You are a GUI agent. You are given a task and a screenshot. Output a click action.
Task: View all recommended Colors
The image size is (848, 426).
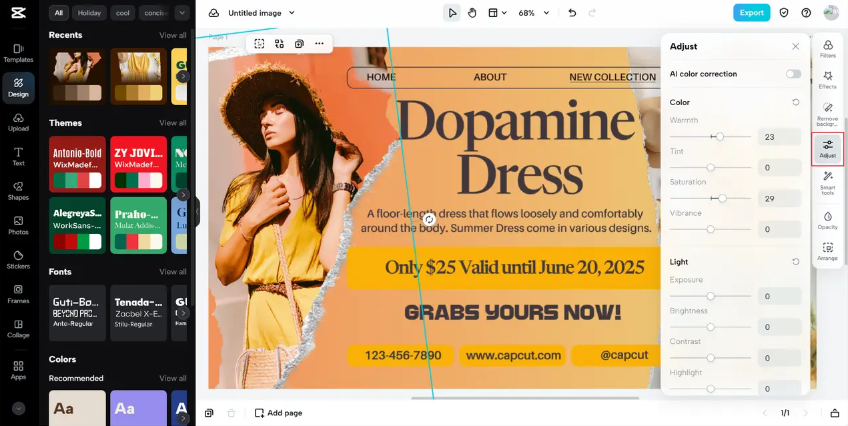click(173, 378)
